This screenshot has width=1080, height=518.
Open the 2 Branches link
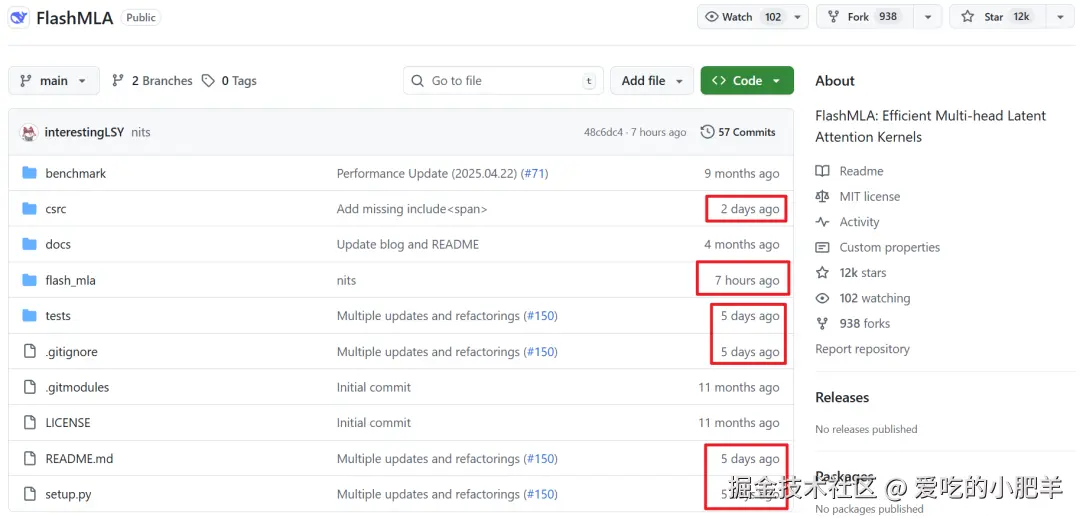tap(152, 81)
